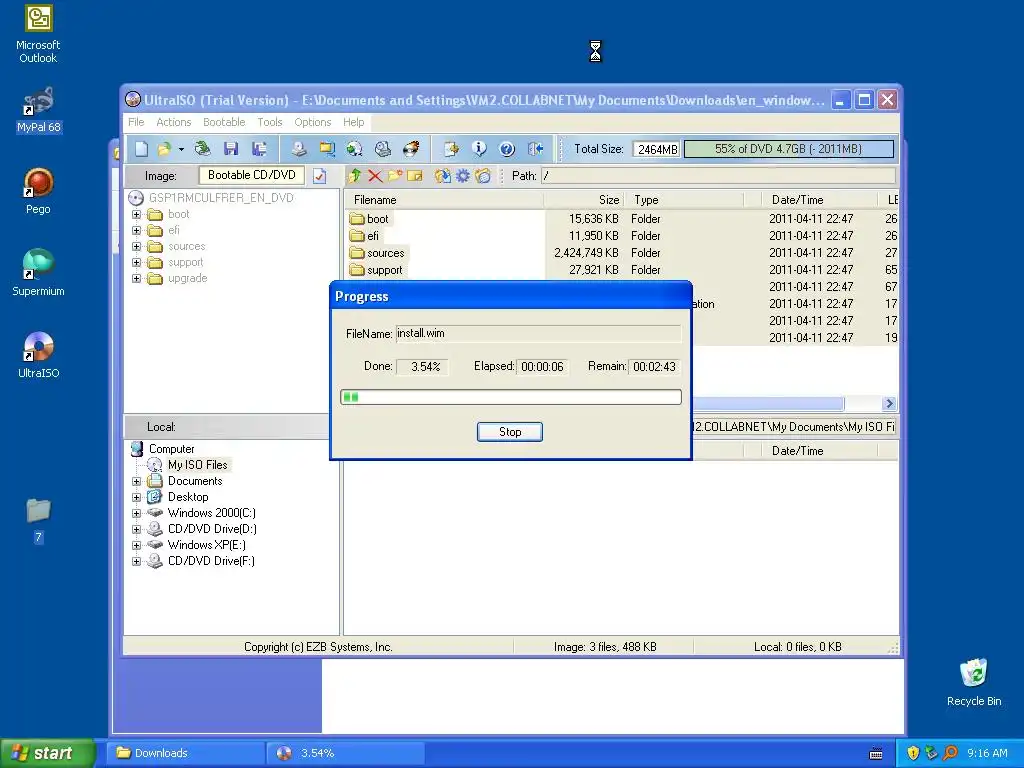Click the Save floppy disk toolbar icon

pyautogui.click(x=231, y=149)
